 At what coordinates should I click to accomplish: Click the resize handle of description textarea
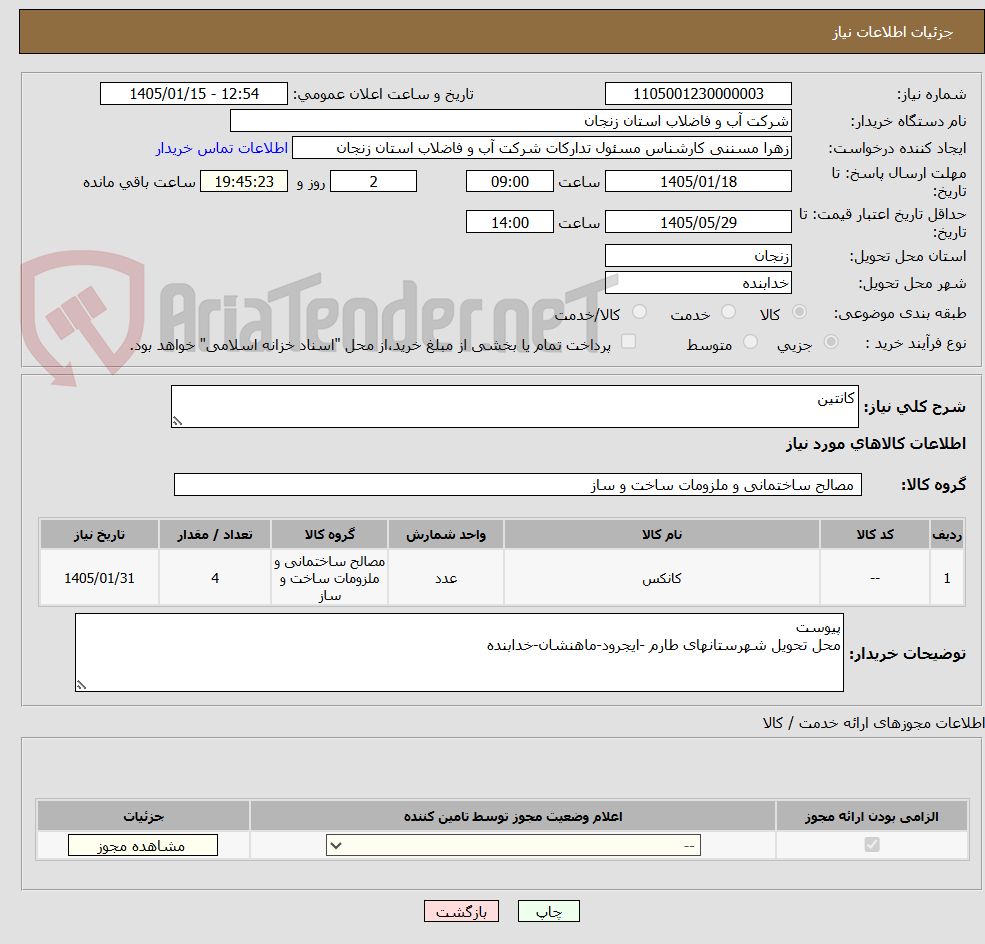(177, 421)
